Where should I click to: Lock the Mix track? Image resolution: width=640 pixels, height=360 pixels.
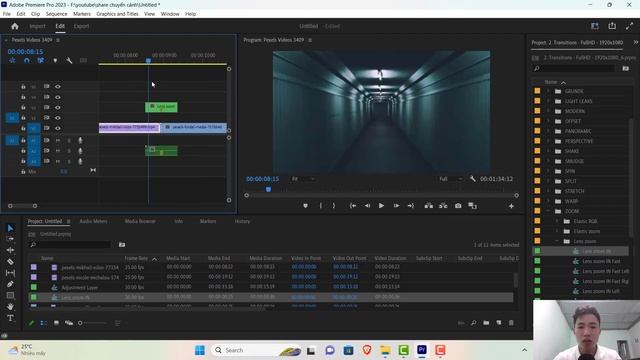pos(23,172)
